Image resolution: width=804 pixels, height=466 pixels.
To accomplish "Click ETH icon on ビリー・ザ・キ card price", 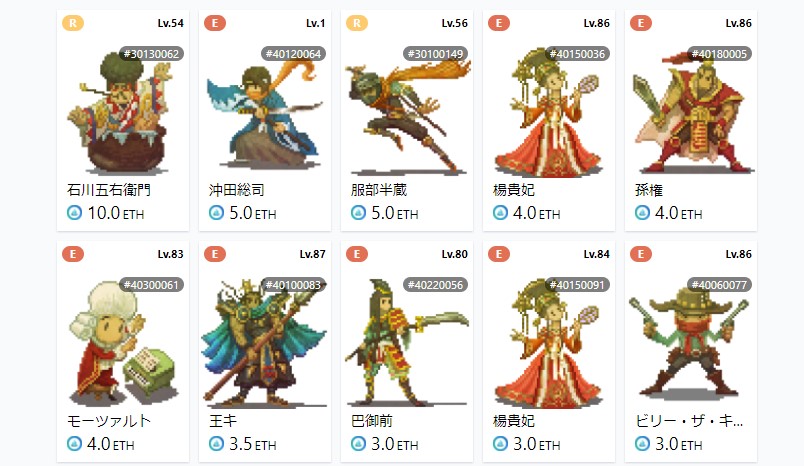I will click(x=642, y=443).
